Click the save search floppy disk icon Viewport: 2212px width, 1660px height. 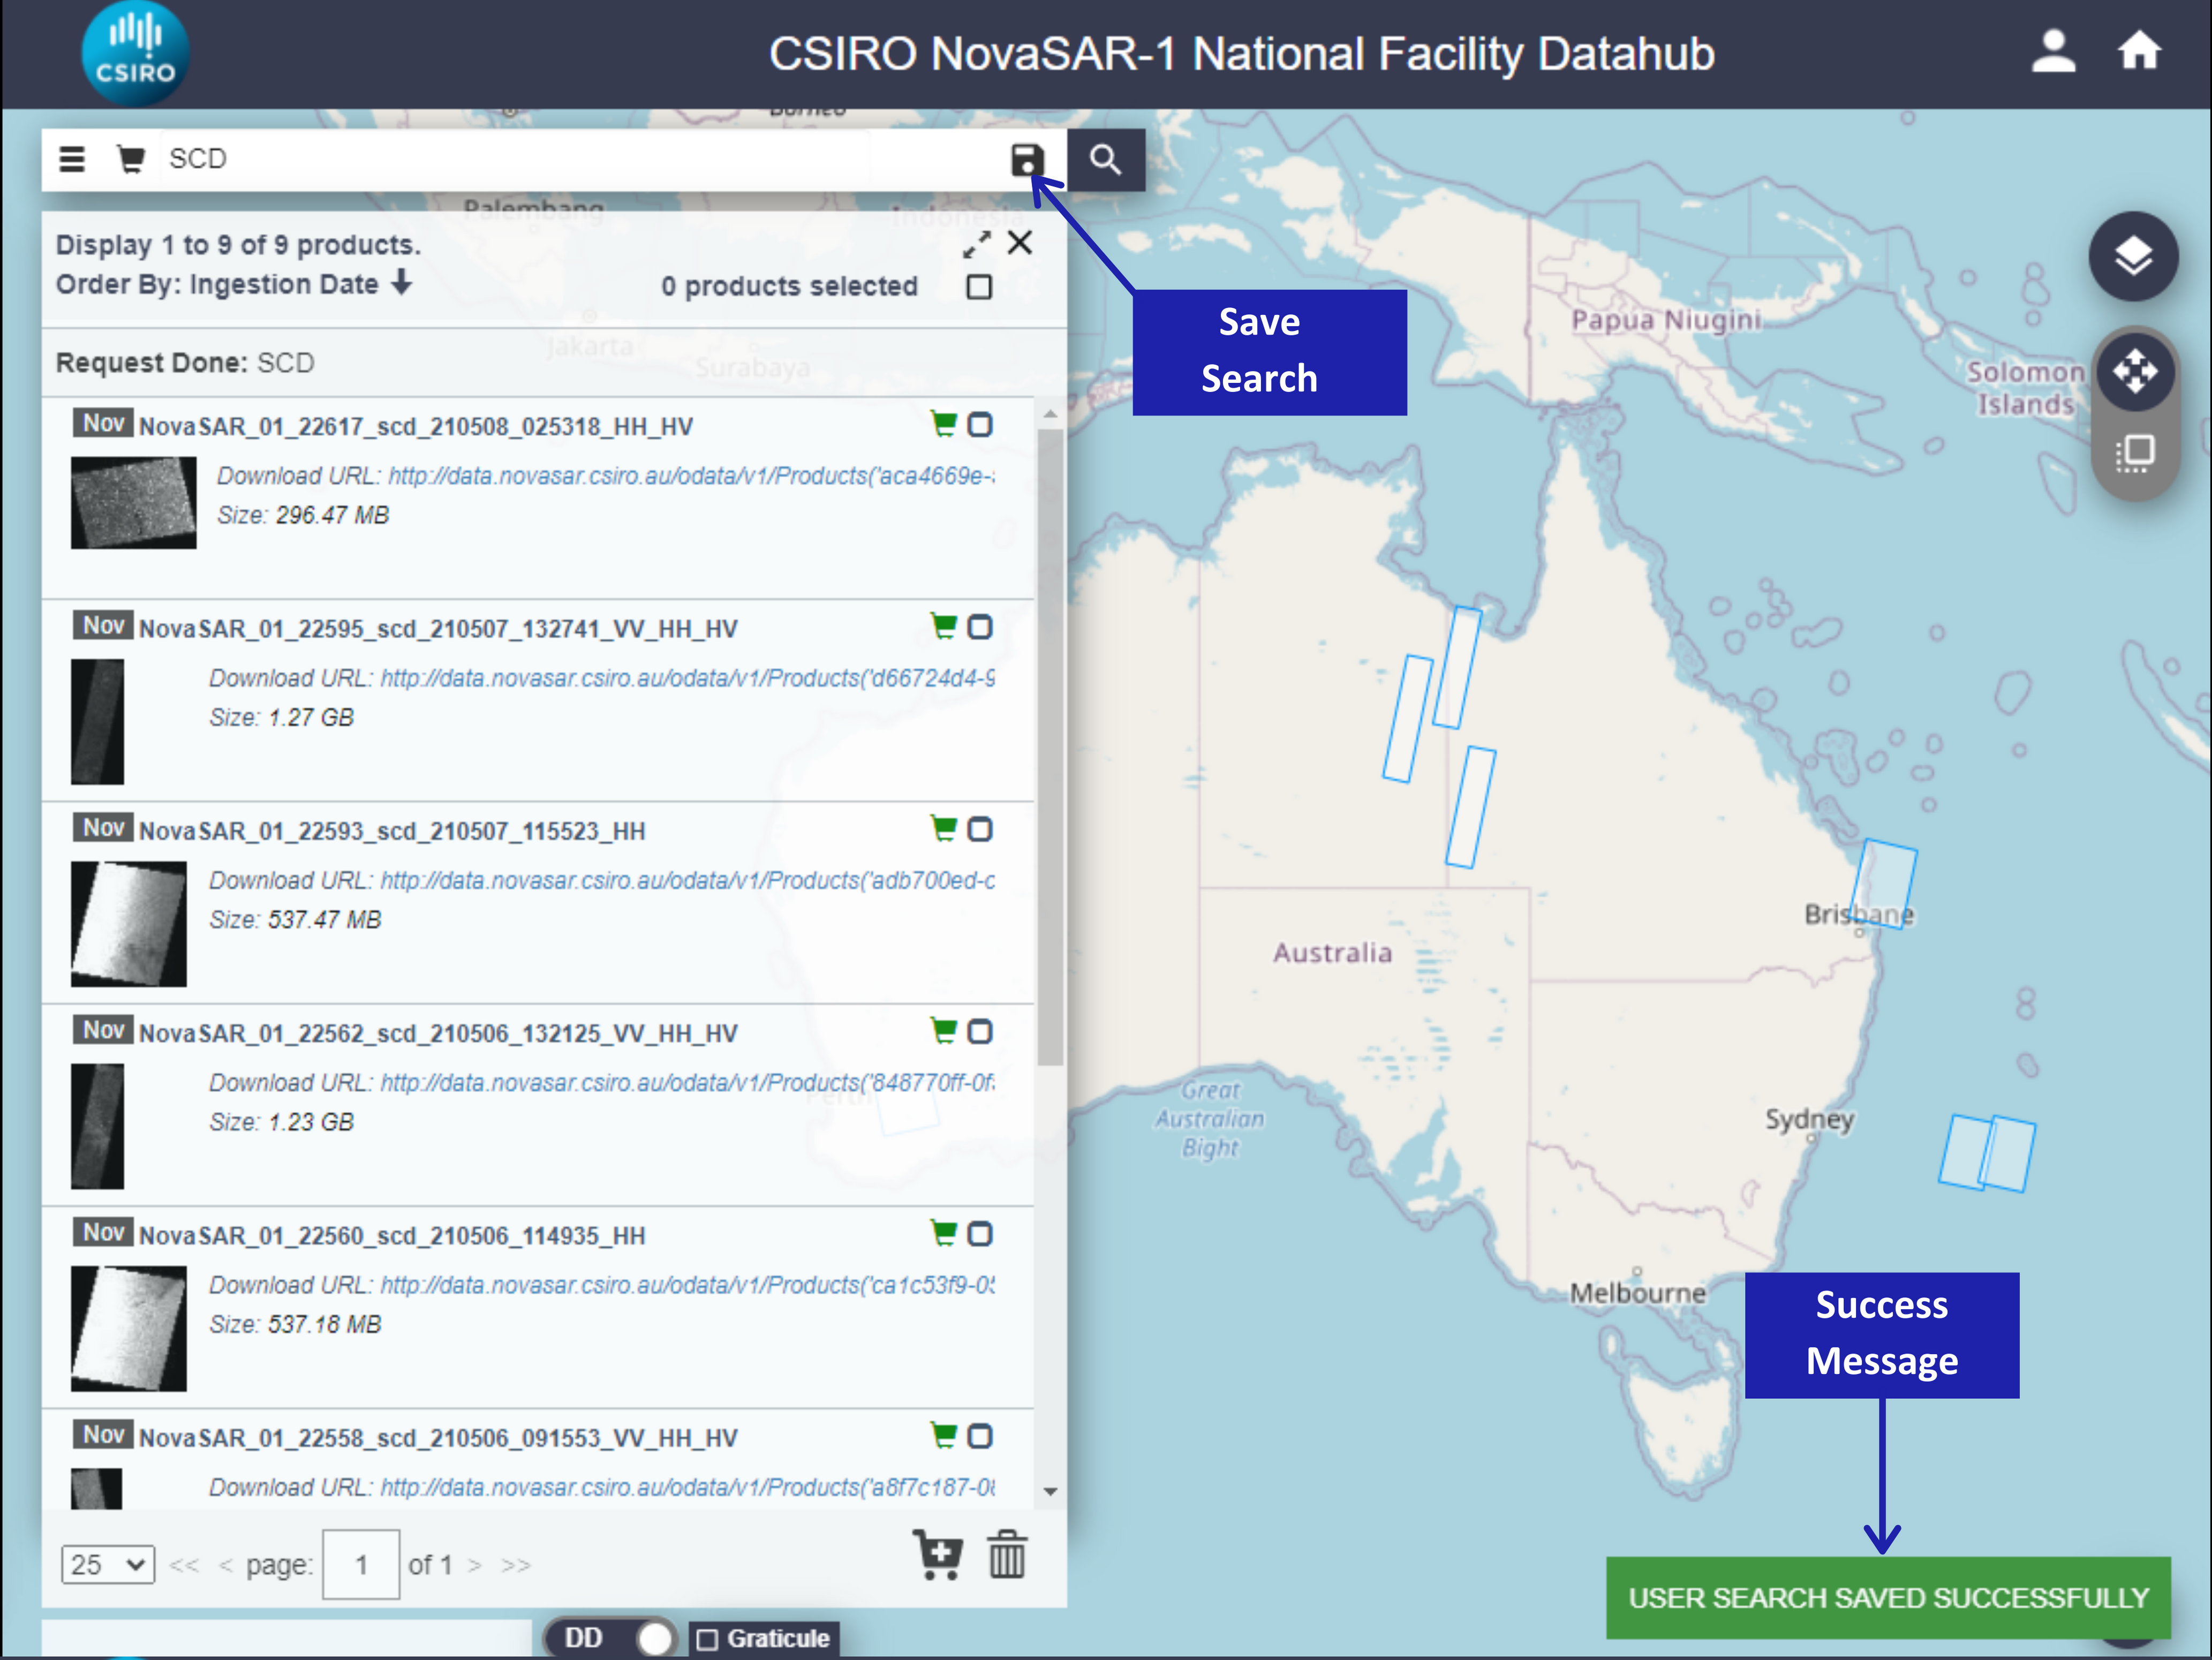(x=1027, y=160)
